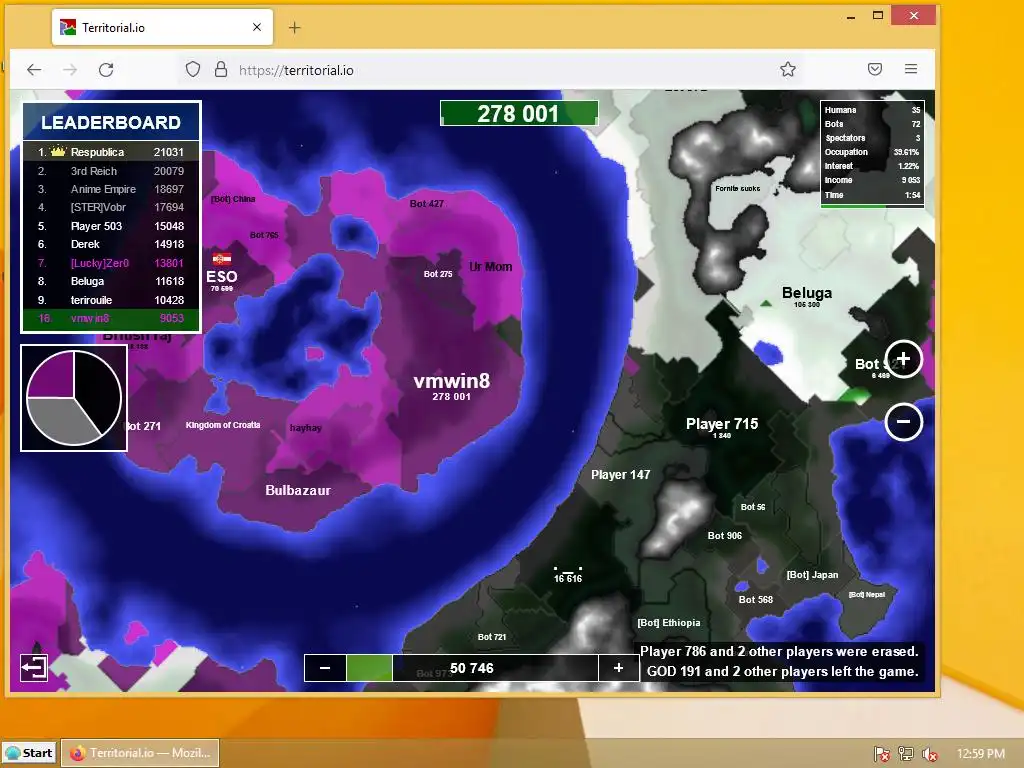Click Bot 568 territory label
The height and width of the screenshot is (768, 1024).
[756, 600]
